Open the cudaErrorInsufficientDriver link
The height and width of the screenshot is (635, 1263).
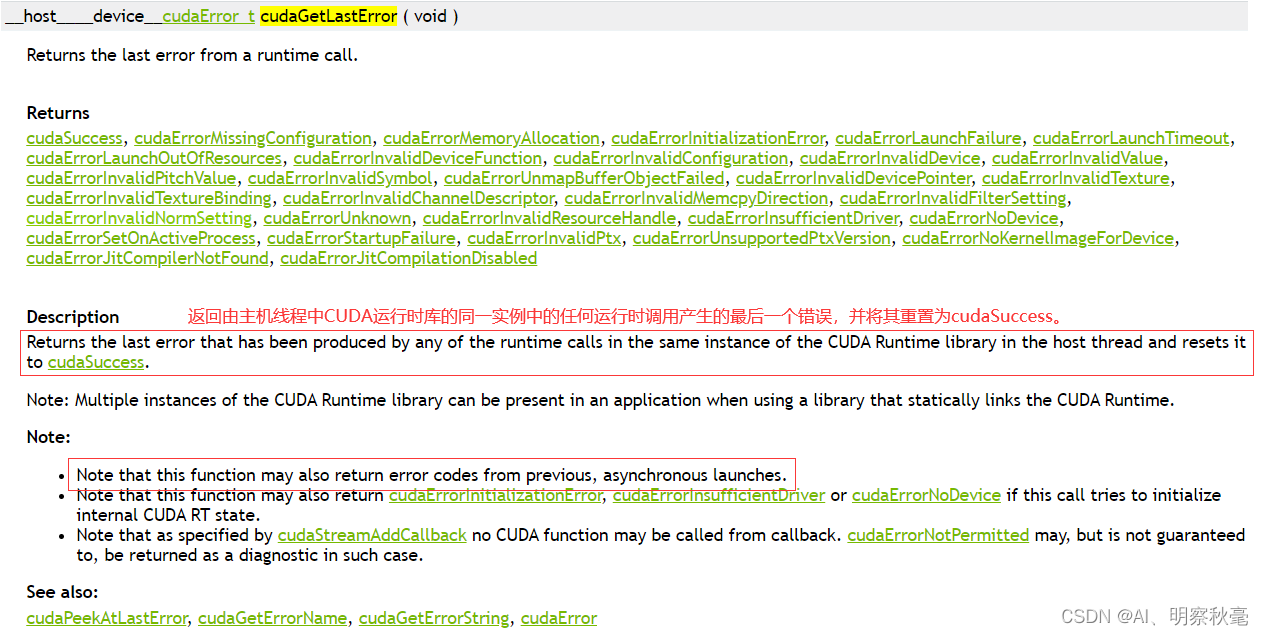click(793, 218)
